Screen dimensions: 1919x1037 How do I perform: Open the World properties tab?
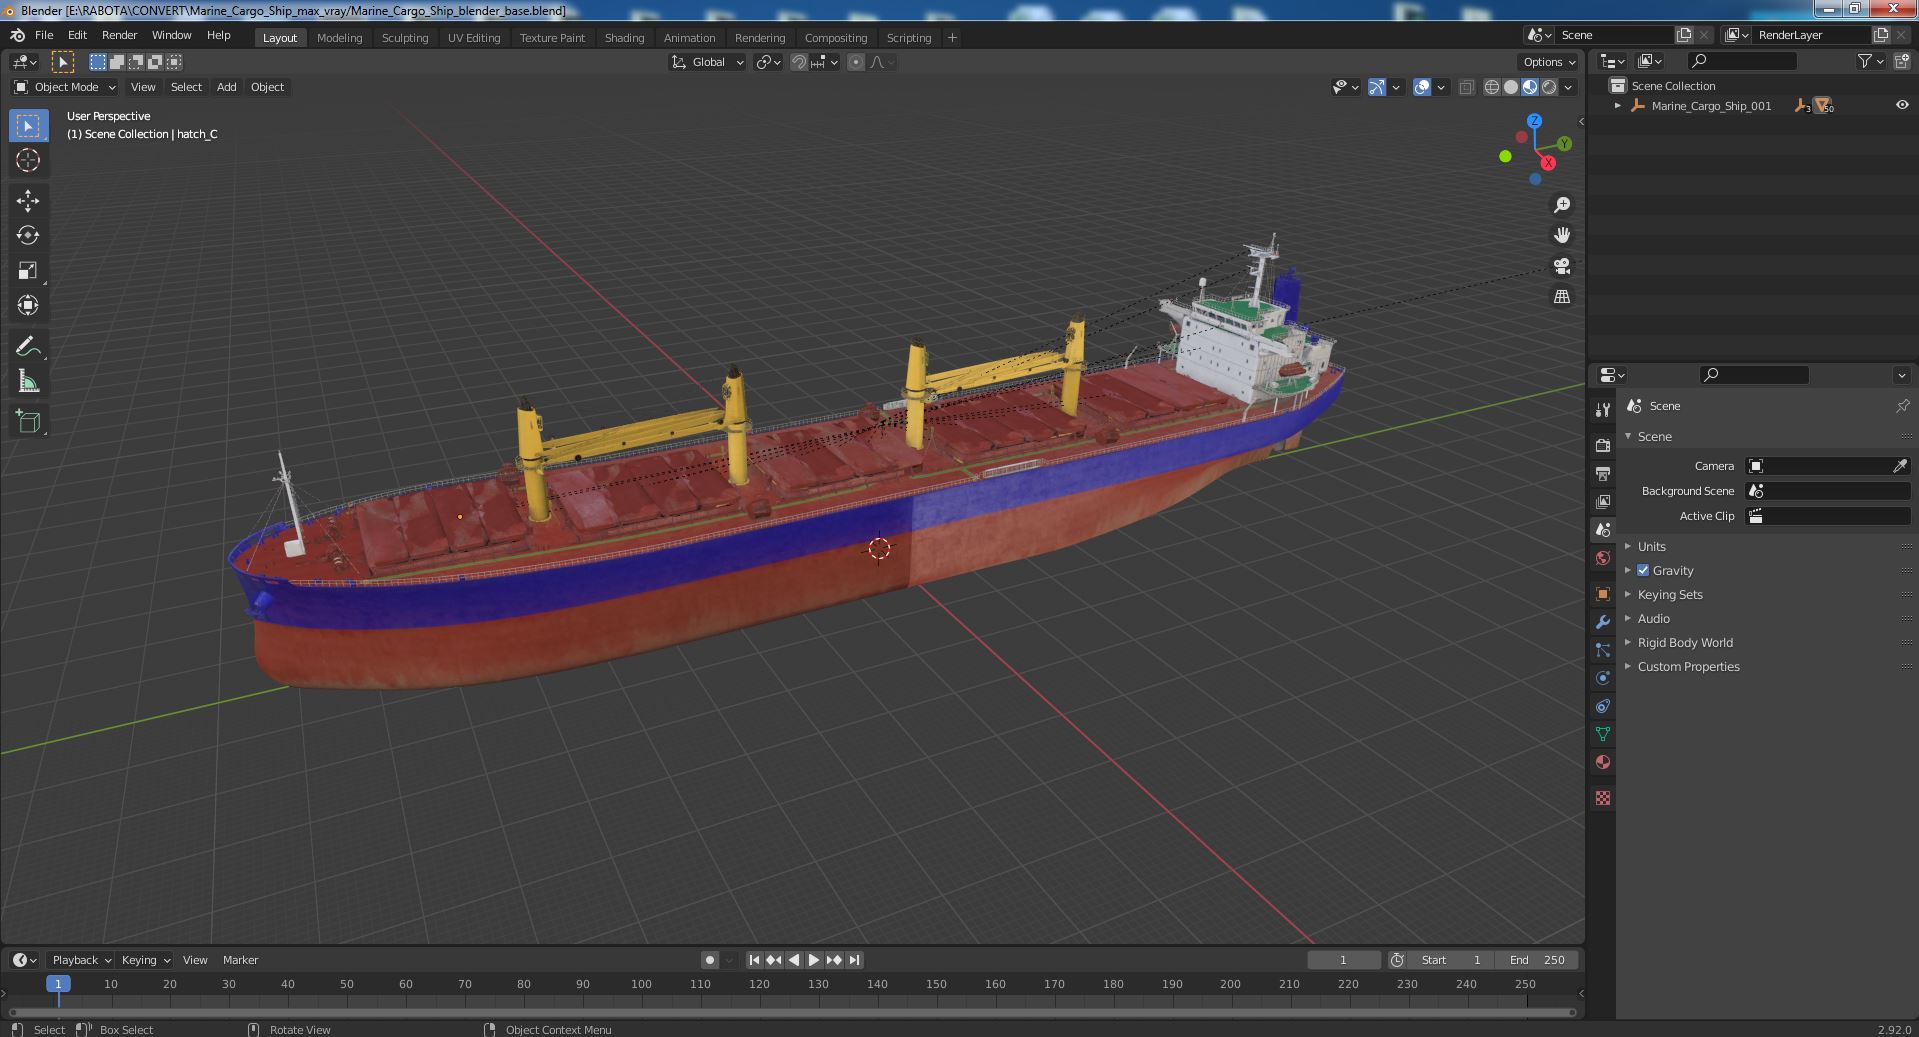(x=1603, y=558)
